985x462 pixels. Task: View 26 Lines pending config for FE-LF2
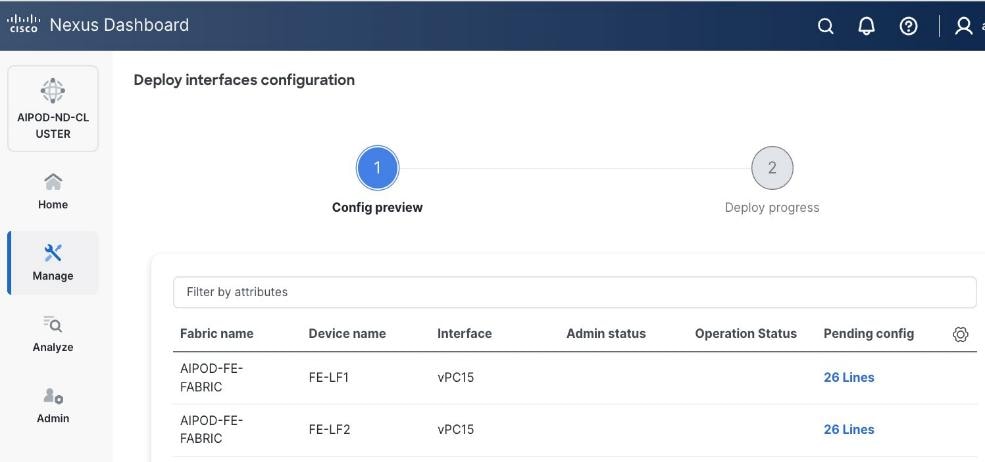tap(848, 430)
